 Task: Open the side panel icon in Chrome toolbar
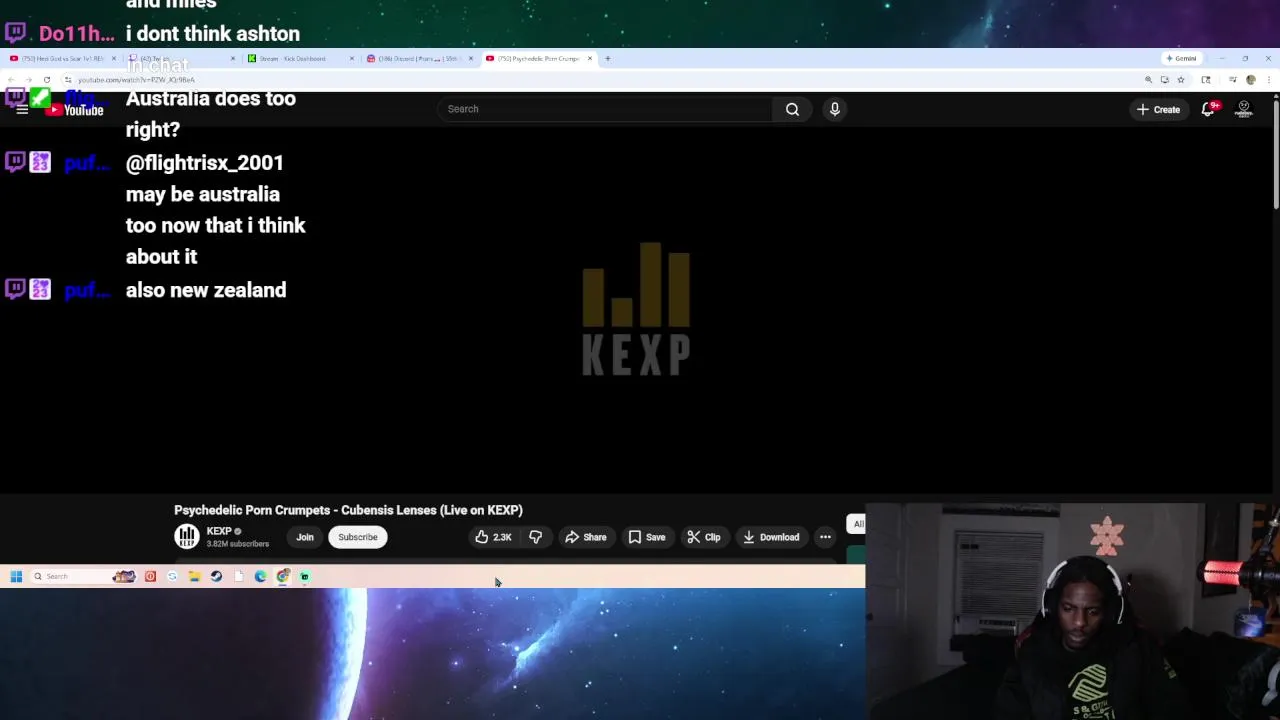tap(1206, 80)
